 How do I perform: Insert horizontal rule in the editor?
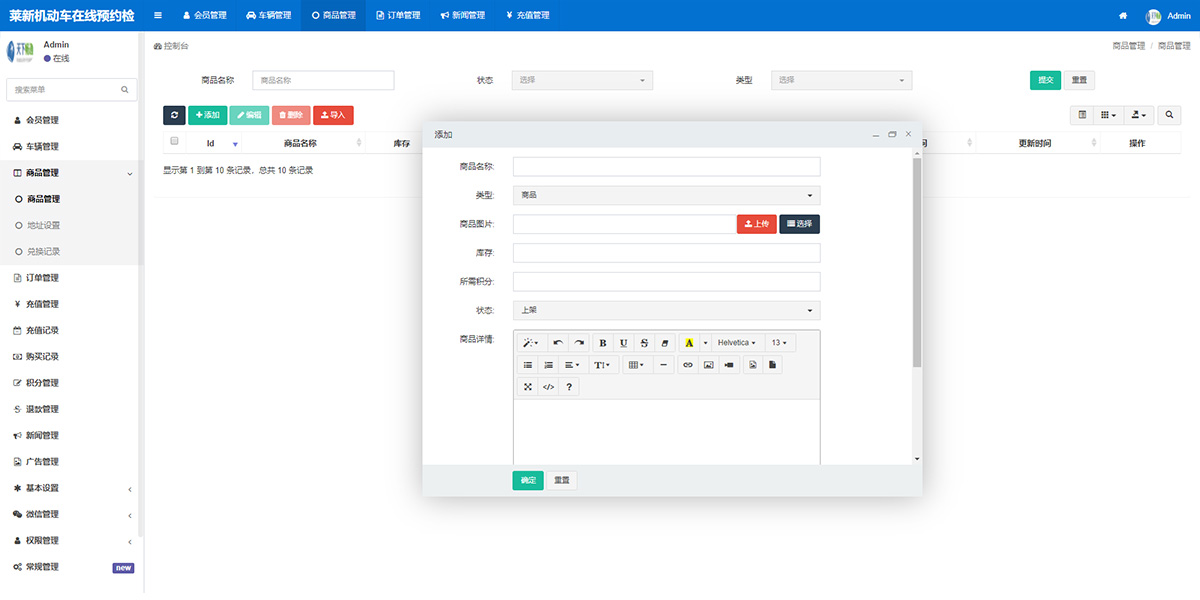click(664, 365)
